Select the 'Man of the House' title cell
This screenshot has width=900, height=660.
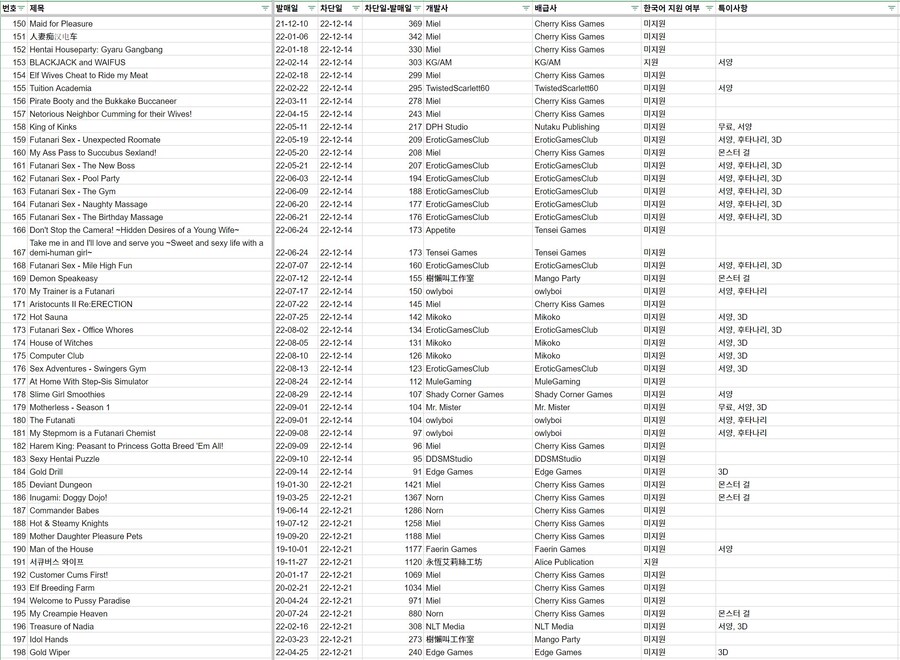(149, 549)
